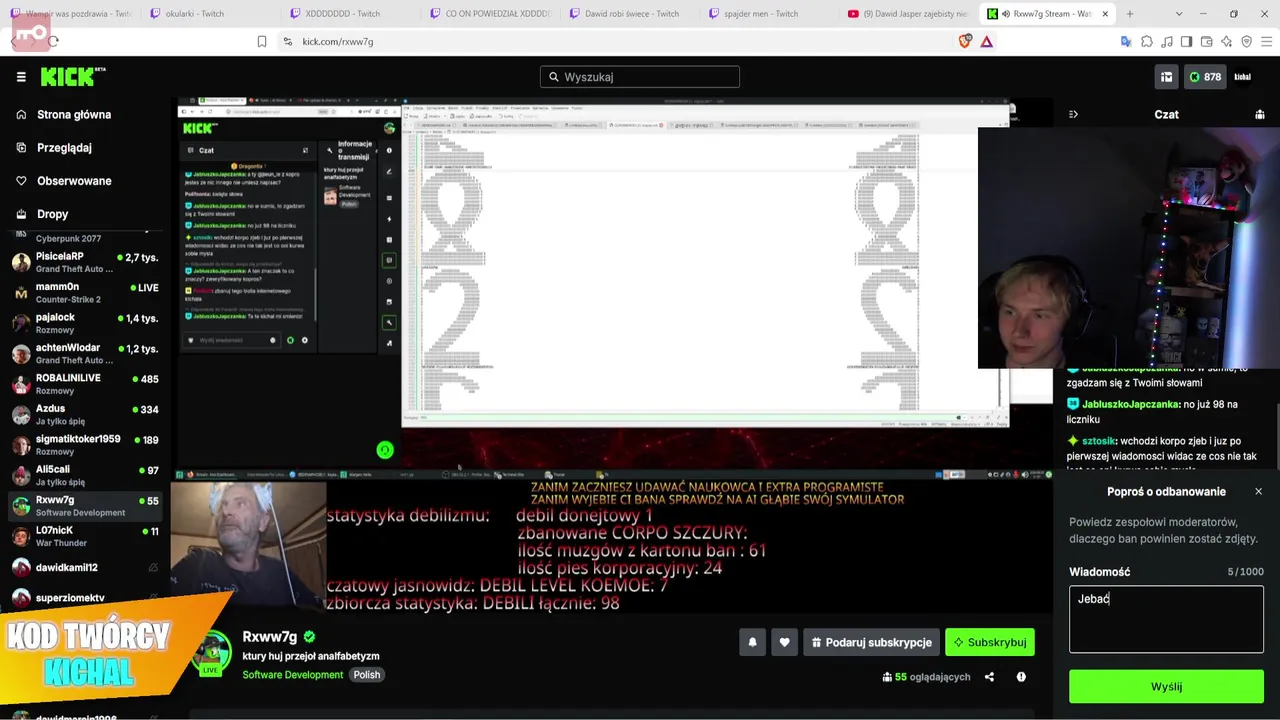Switch to the Dawid Jasper YouTube tab
Image resolution: width=1280 pixels, height=720 pixels.
pyautogui.click(x=909, y=14)
